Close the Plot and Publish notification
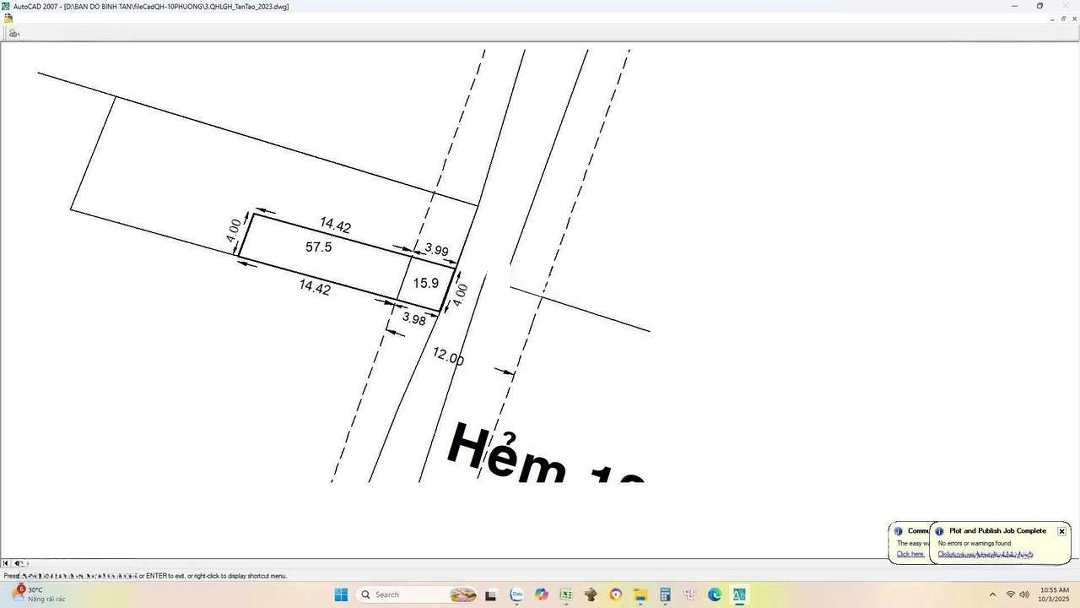The width and height of the screenshot is (1080, 608). click(1062, 531)
